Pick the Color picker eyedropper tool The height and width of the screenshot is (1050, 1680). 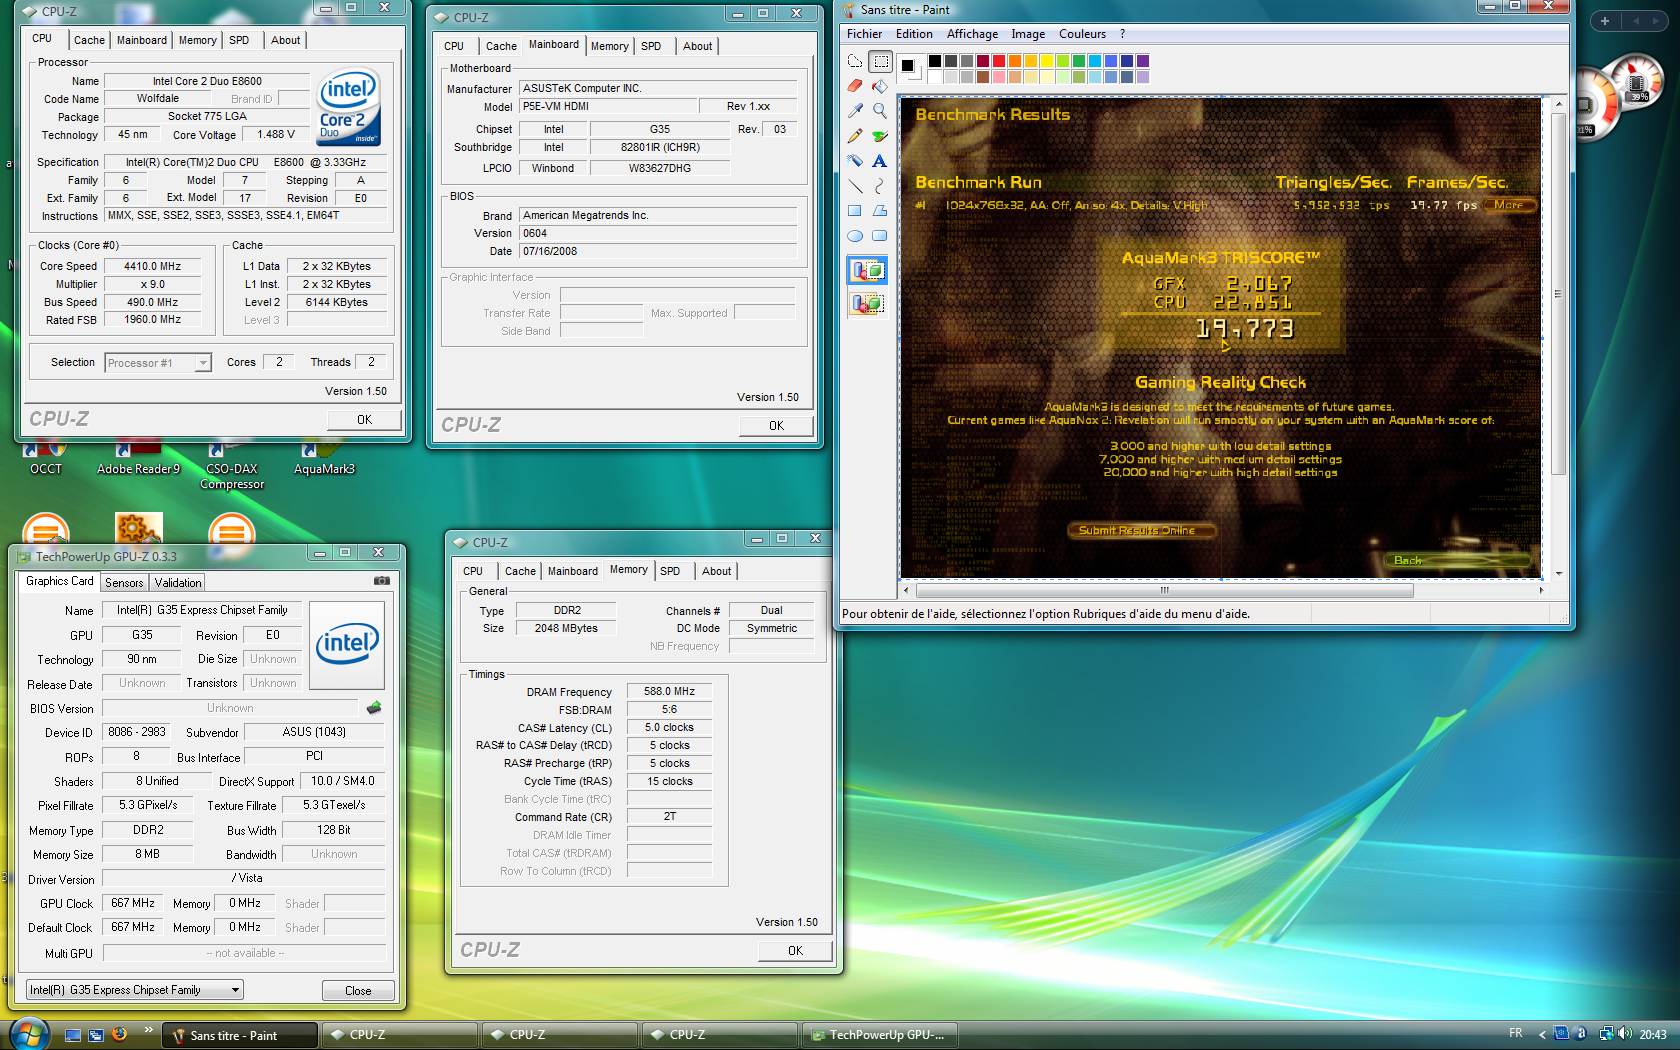(855, 111)
